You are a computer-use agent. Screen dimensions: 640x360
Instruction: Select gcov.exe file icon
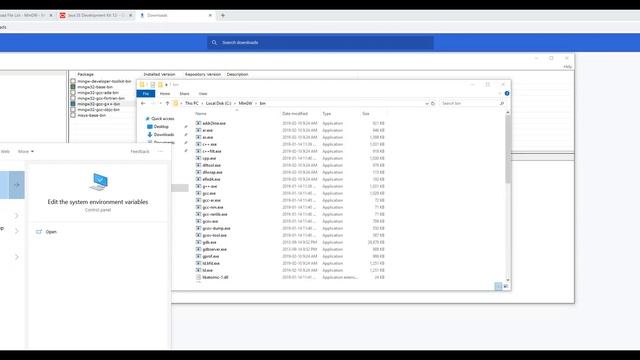coord(198,221)
